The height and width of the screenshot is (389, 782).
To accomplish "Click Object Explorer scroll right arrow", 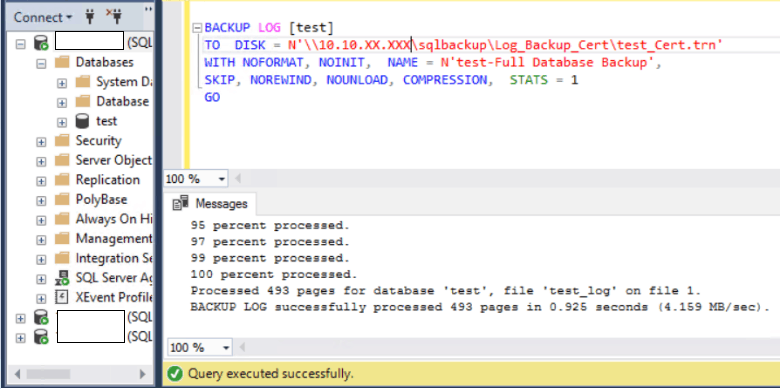I will point(143,374).
